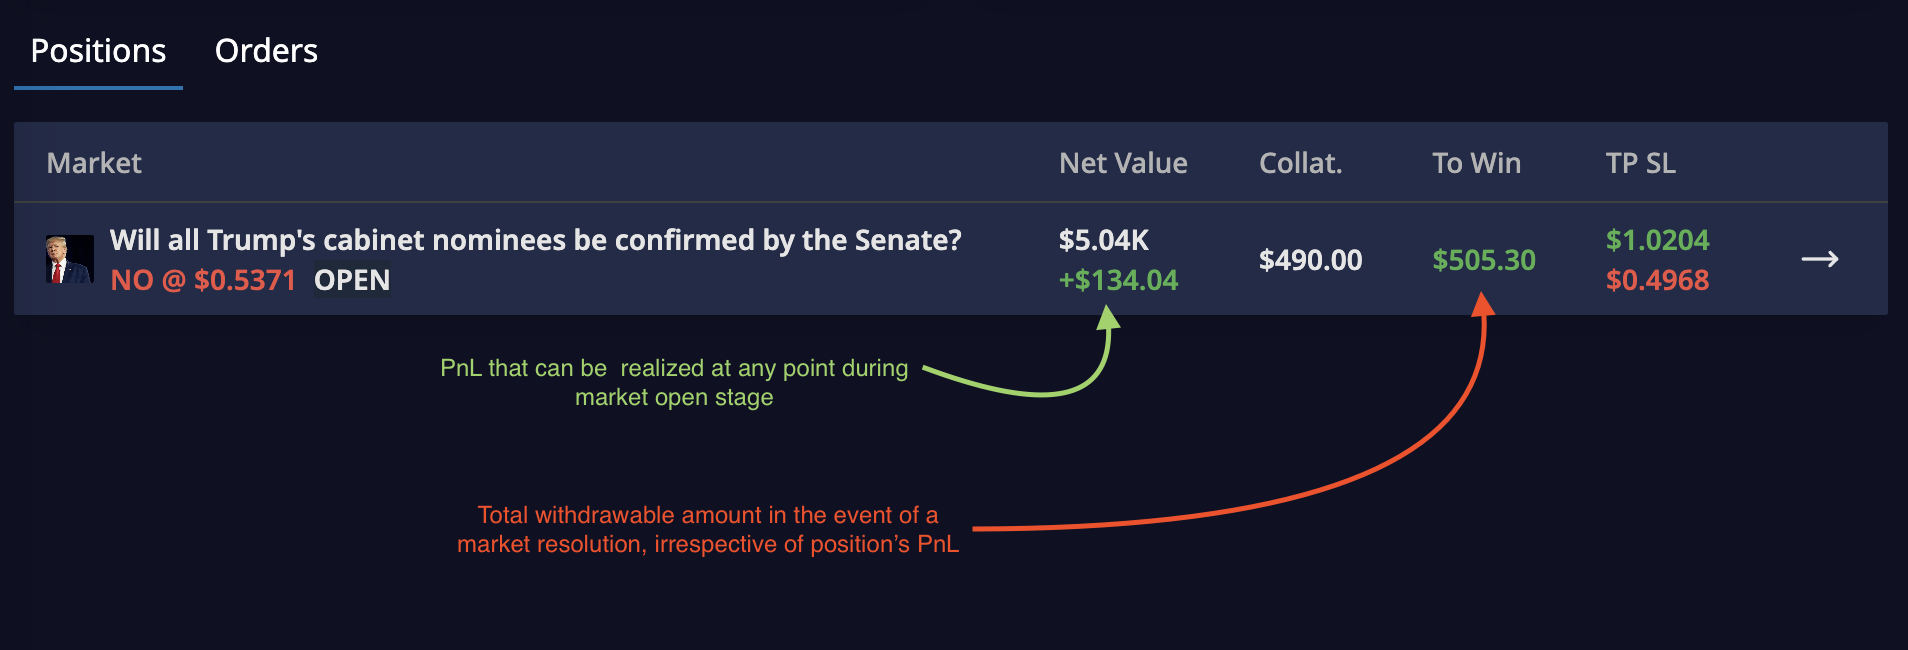Click the NO @ $0.5371 position label

tap(203, 280)
